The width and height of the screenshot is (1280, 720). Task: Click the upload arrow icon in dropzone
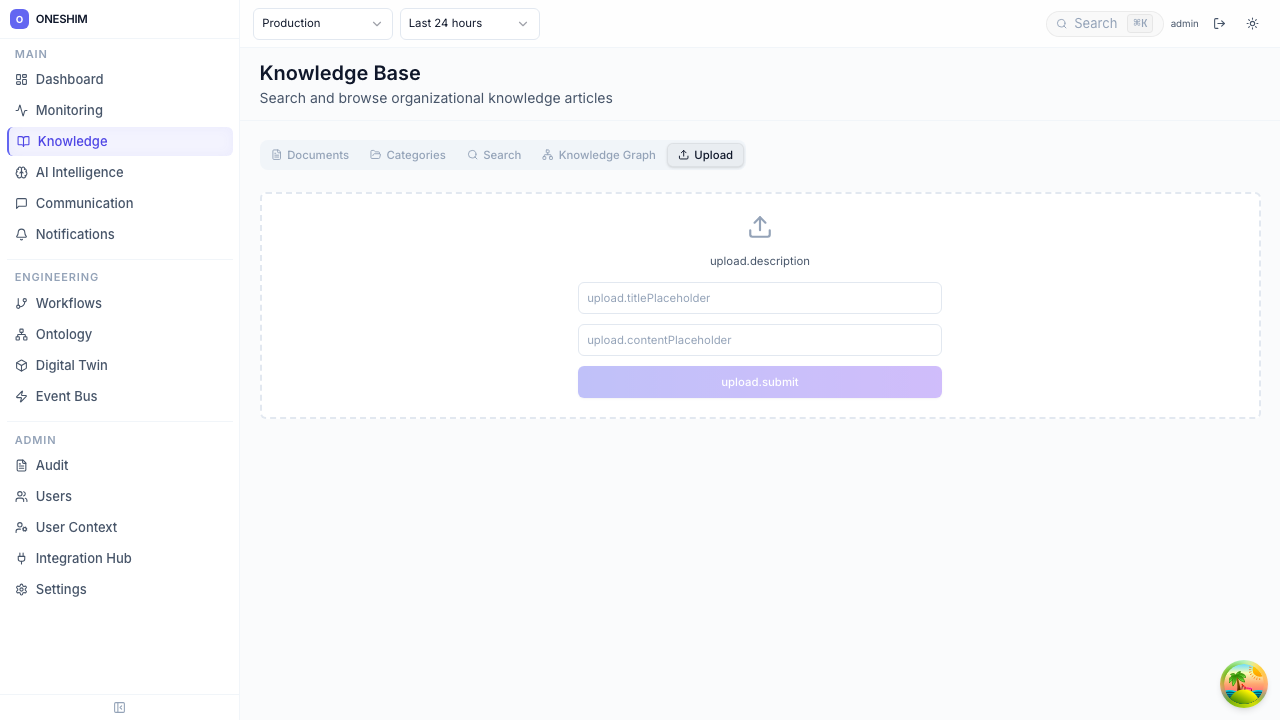(x=760, y=227)
